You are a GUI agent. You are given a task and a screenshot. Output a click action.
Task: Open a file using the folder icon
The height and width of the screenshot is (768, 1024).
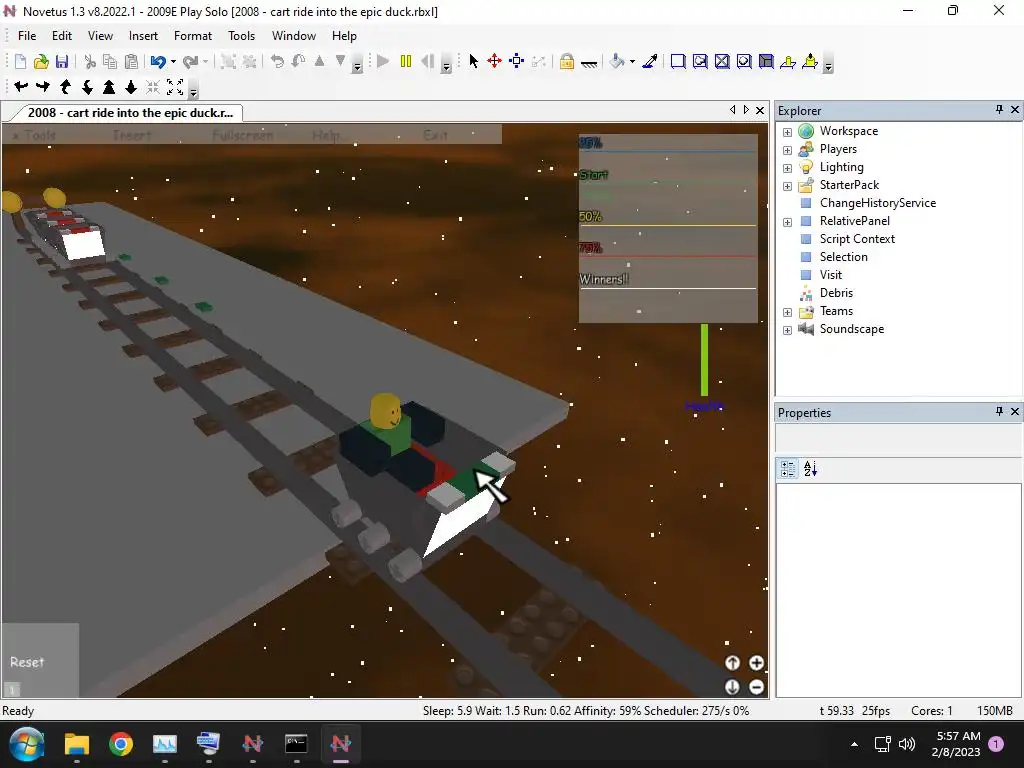(x=41, y=61)
